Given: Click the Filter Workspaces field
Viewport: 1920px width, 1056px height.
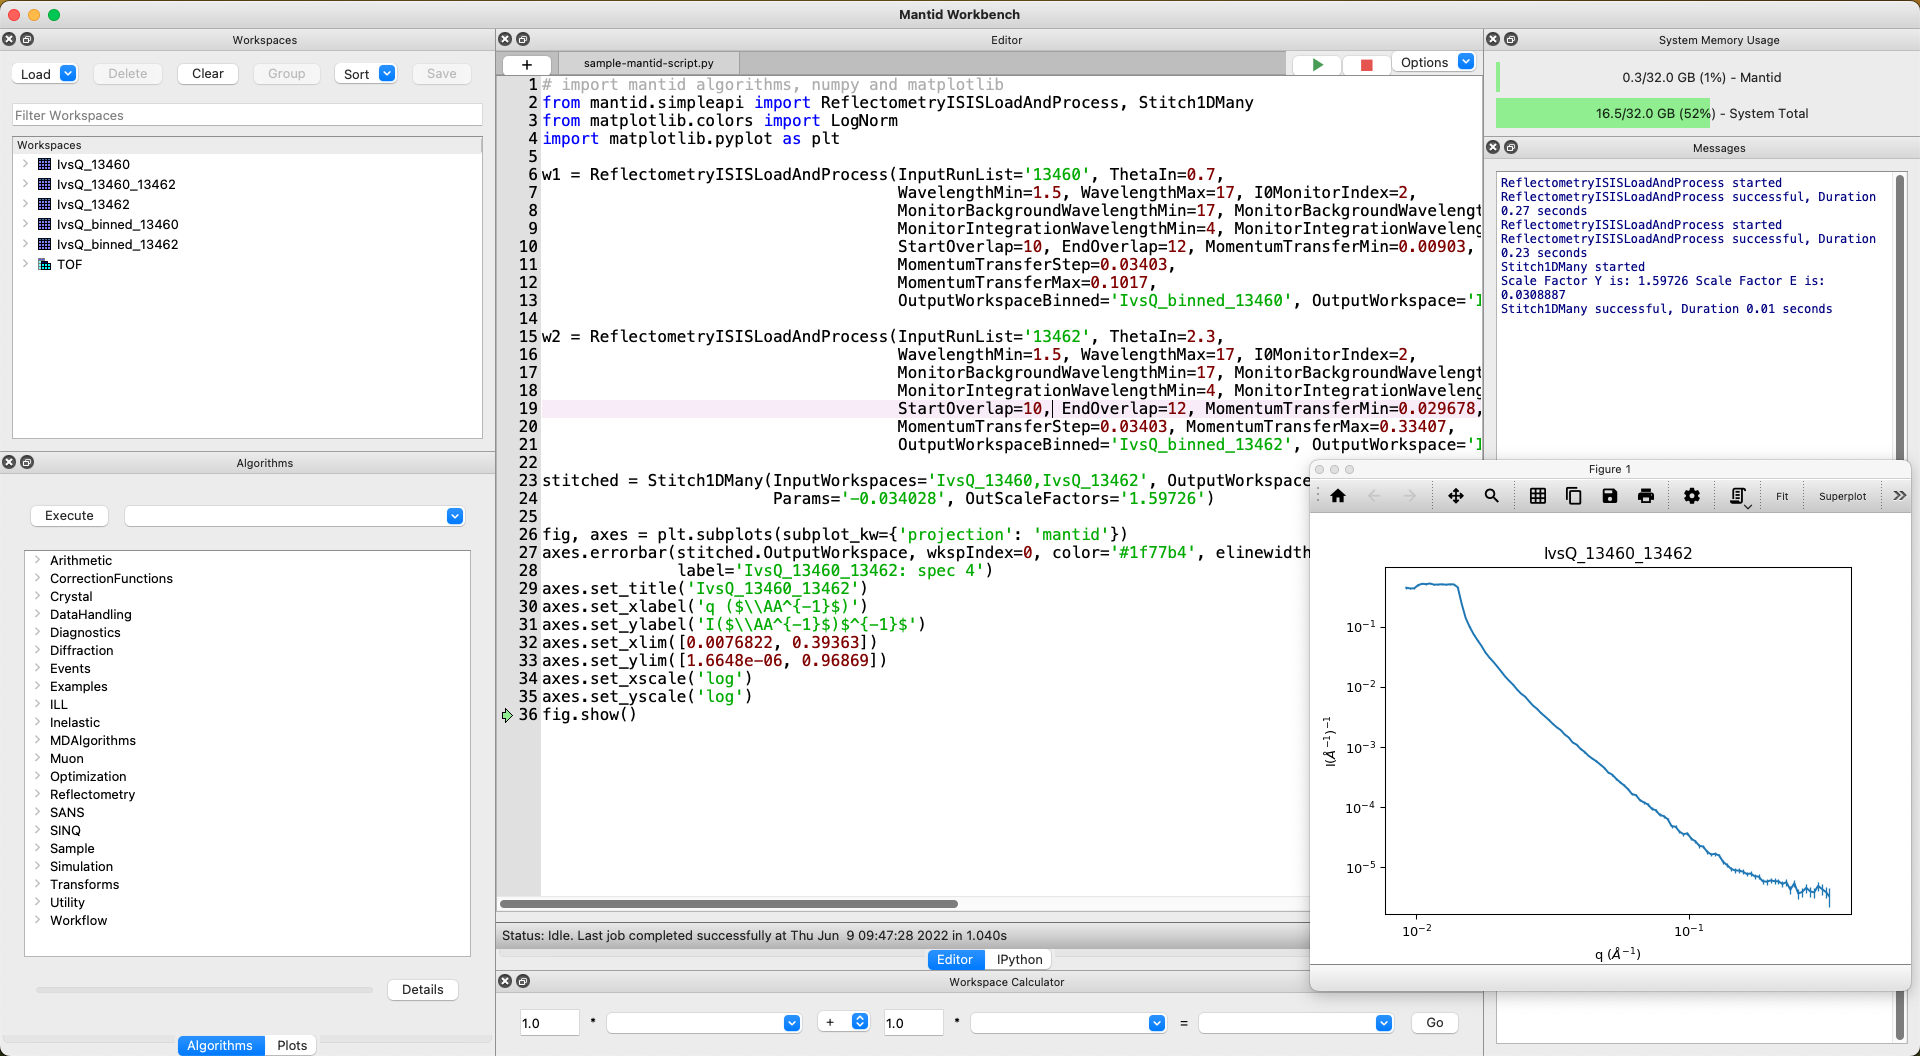Looking at the screenshot, I should pos(247,115).
